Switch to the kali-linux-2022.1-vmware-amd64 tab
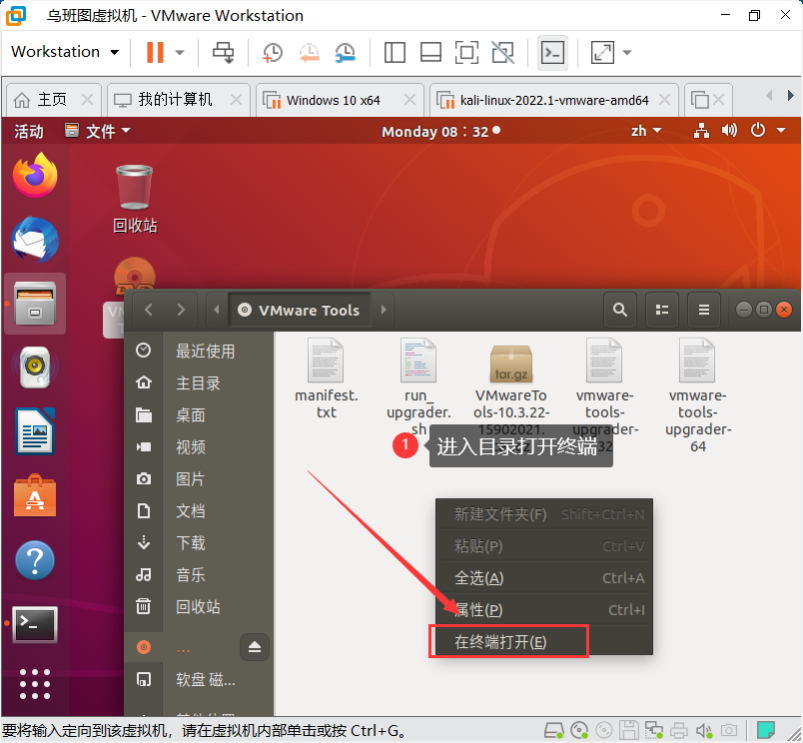 click(554, 100)
